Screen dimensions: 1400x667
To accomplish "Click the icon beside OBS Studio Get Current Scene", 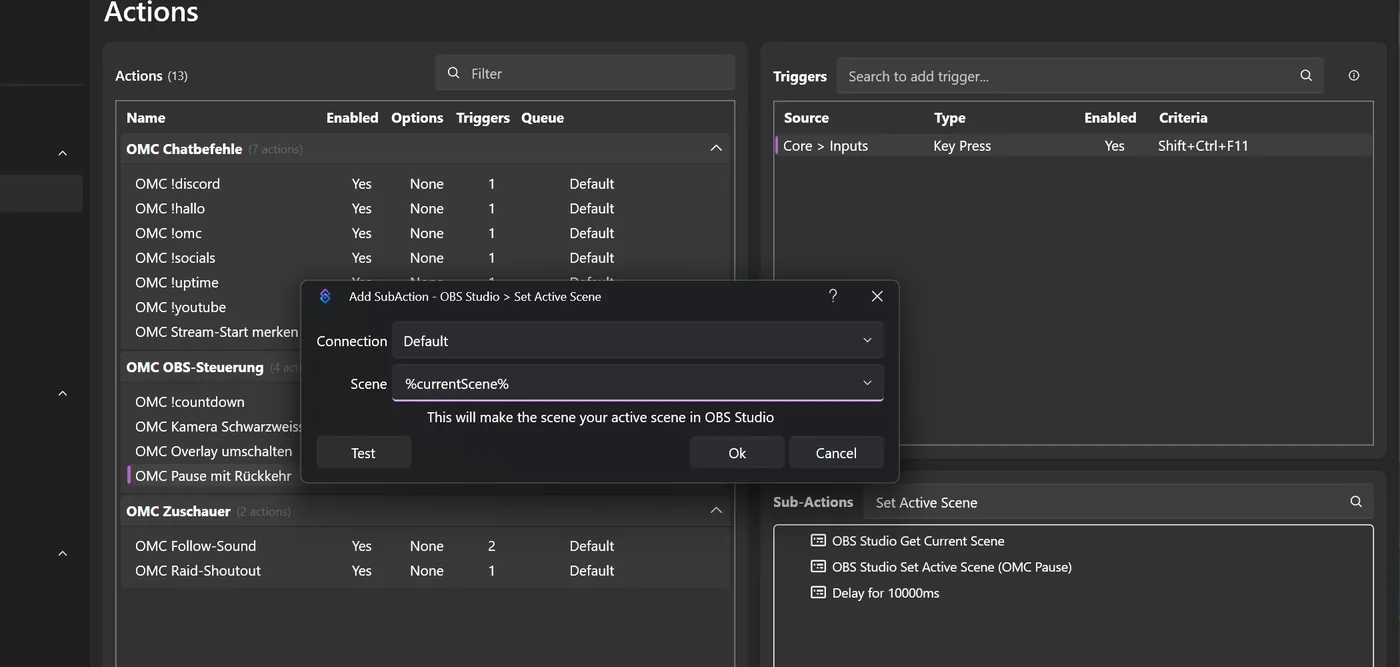I will point(818,541).
